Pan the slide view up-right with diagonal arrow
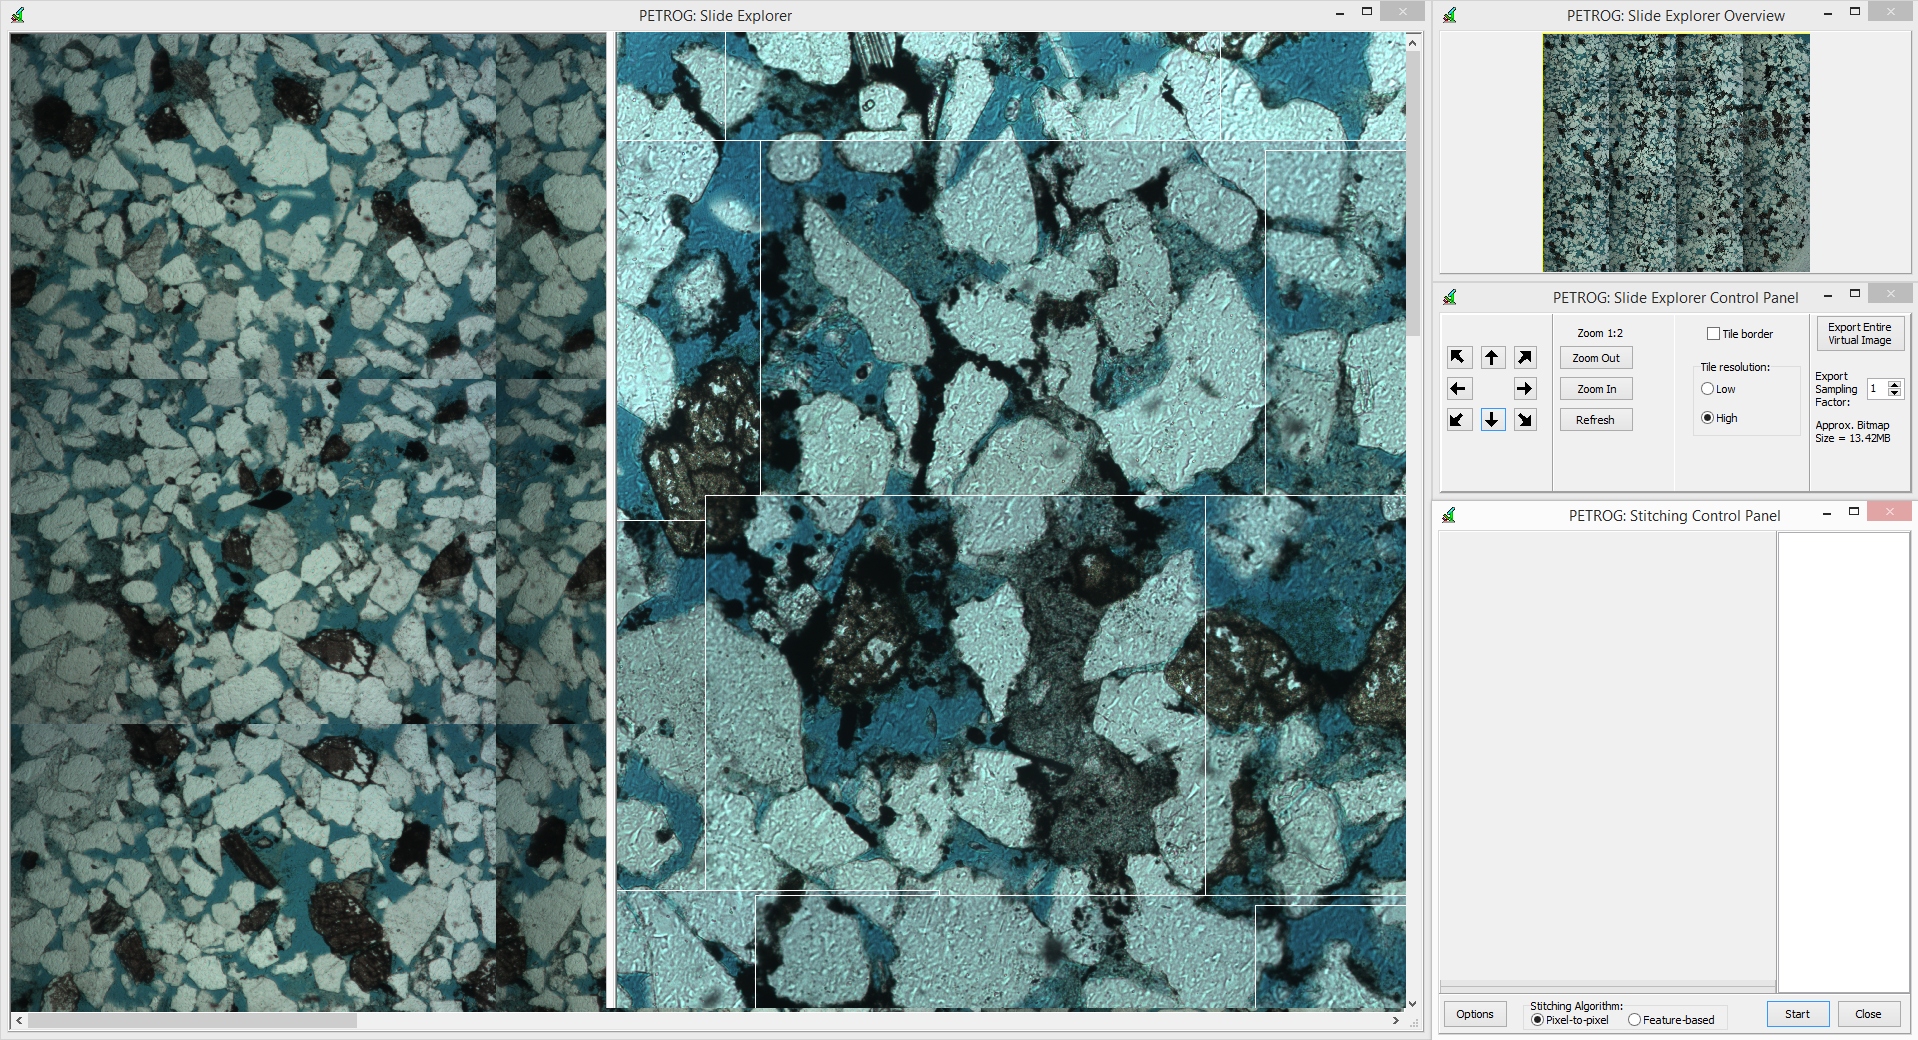Viewport: 1918px width, 1040px height. click(1525, 358)
